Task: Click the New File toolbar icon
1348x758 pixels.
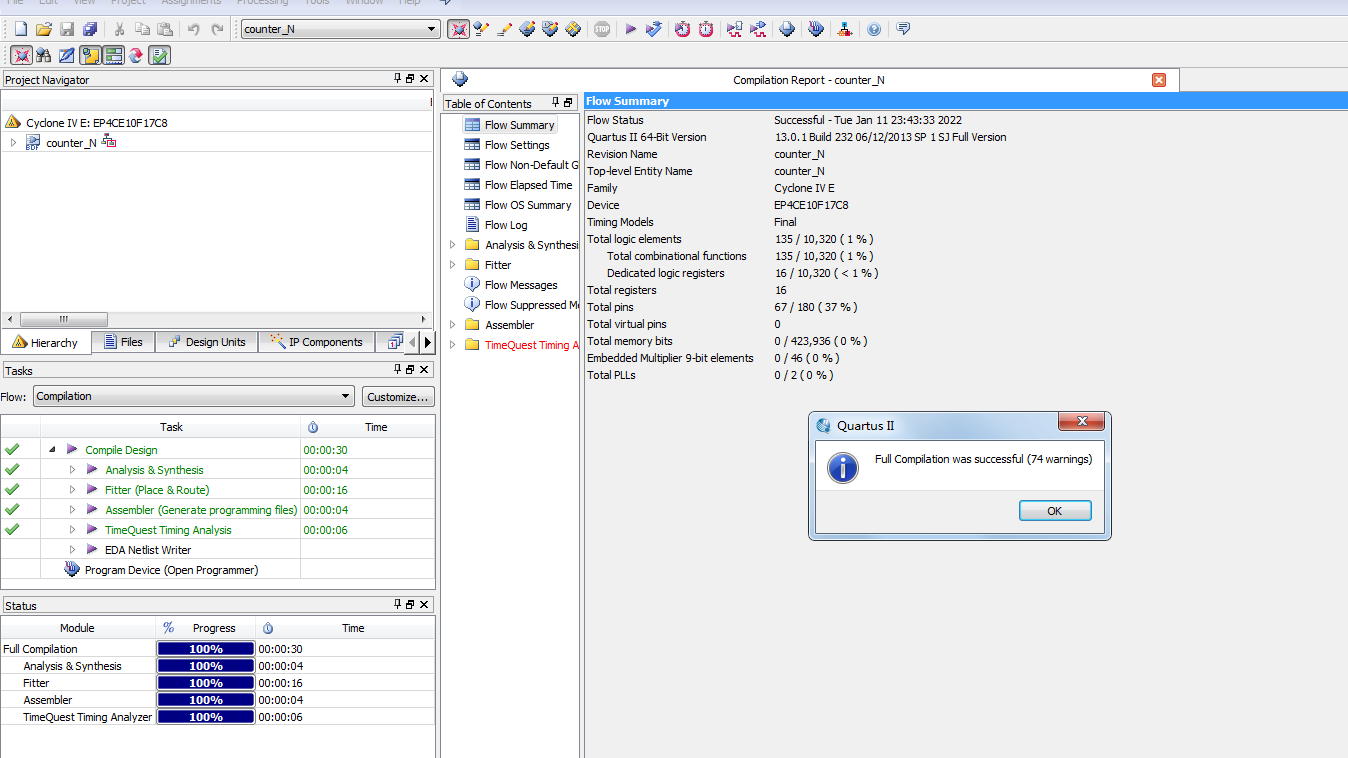Action: [20, 29]
